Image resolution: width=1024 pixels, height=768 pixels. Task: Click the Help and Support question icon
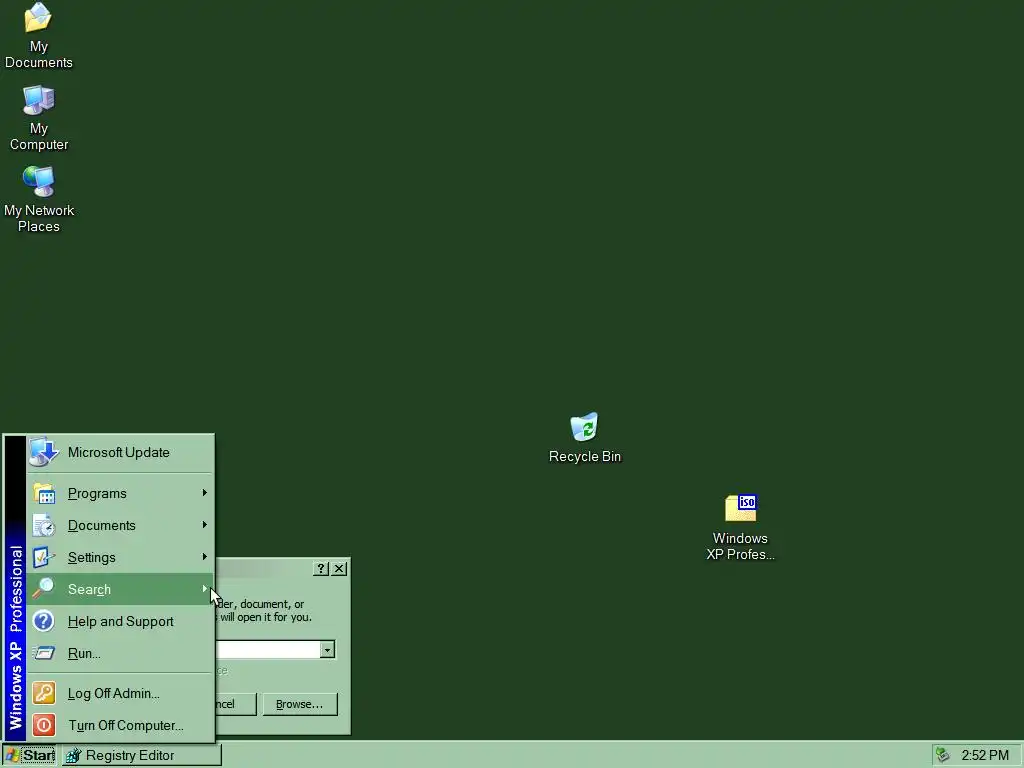tap(44, 621)
